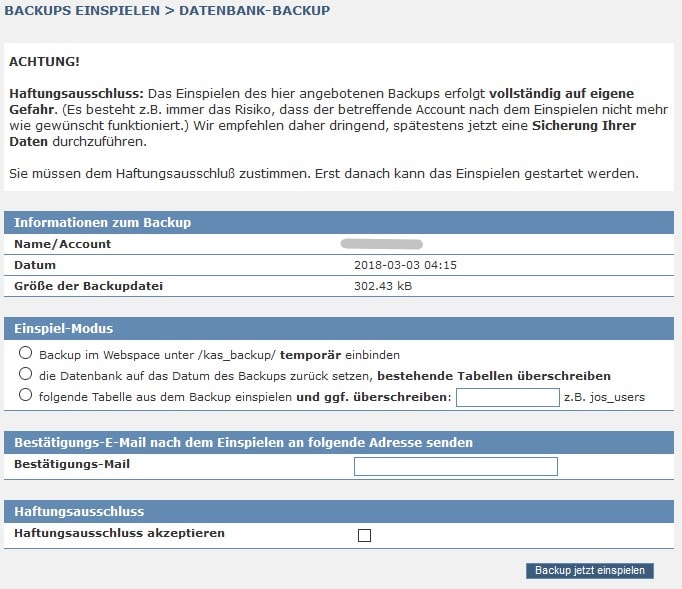This screenshot has height=589, width=682.
Task: Click Größe der Backupdatei label
Action: coord(88,286)
